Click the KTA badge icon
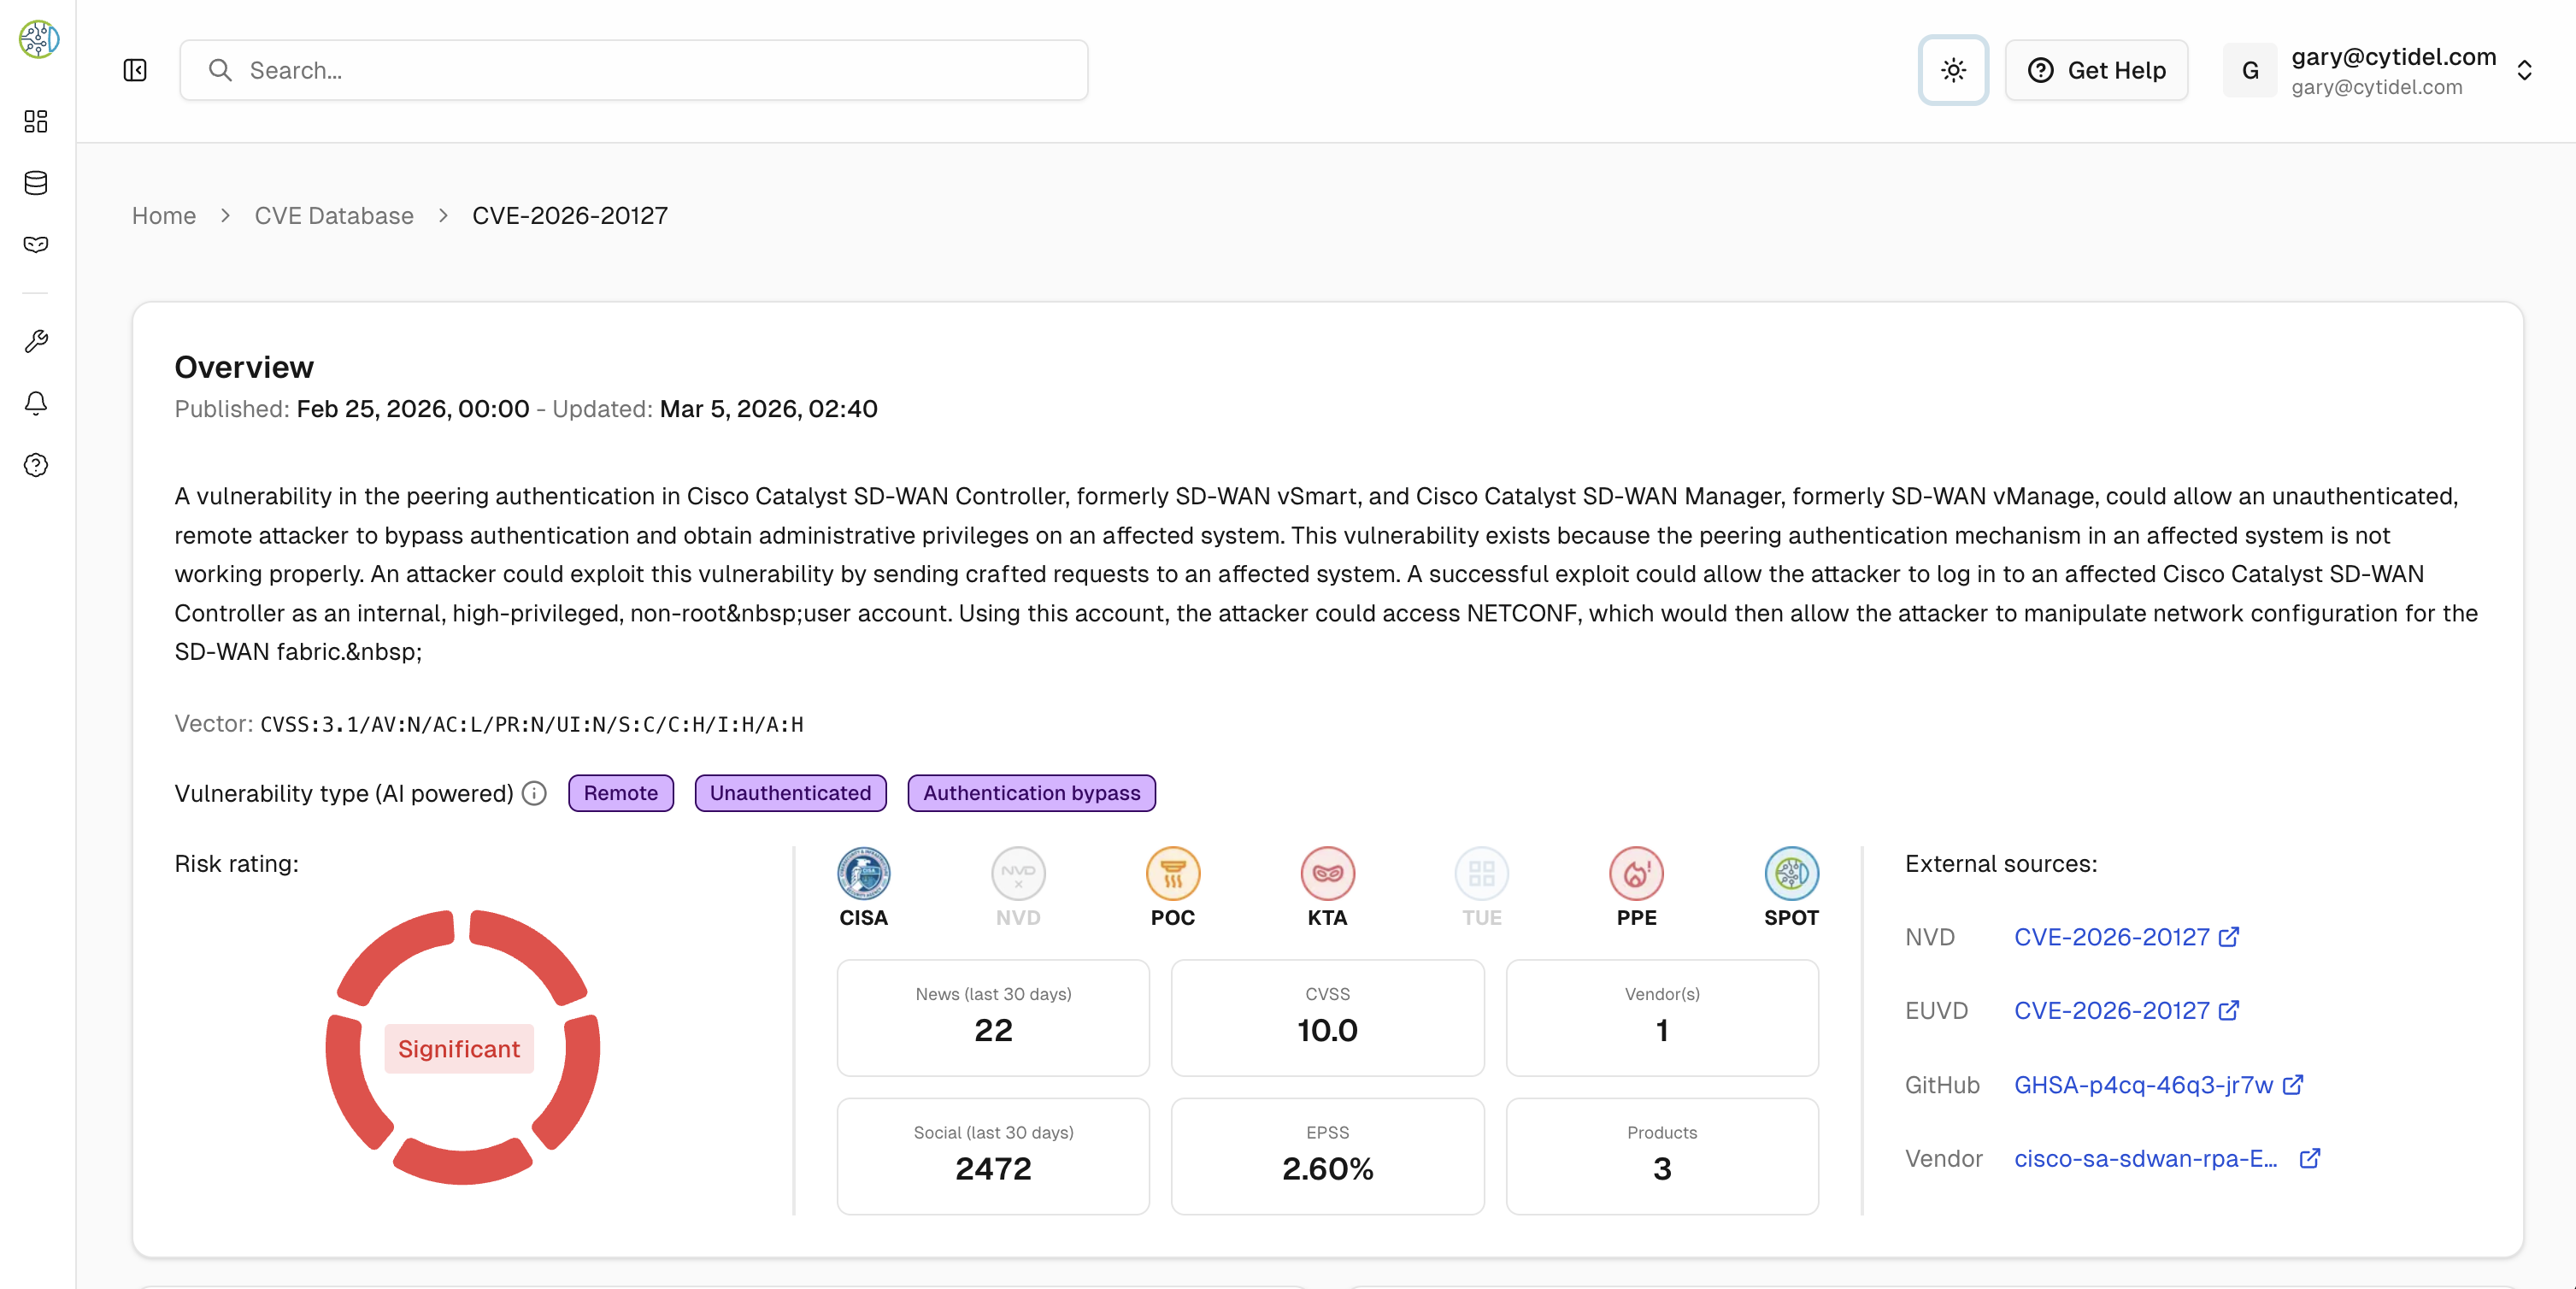The width and height of the screenshot is (2576, 1289). [1327, 873]
